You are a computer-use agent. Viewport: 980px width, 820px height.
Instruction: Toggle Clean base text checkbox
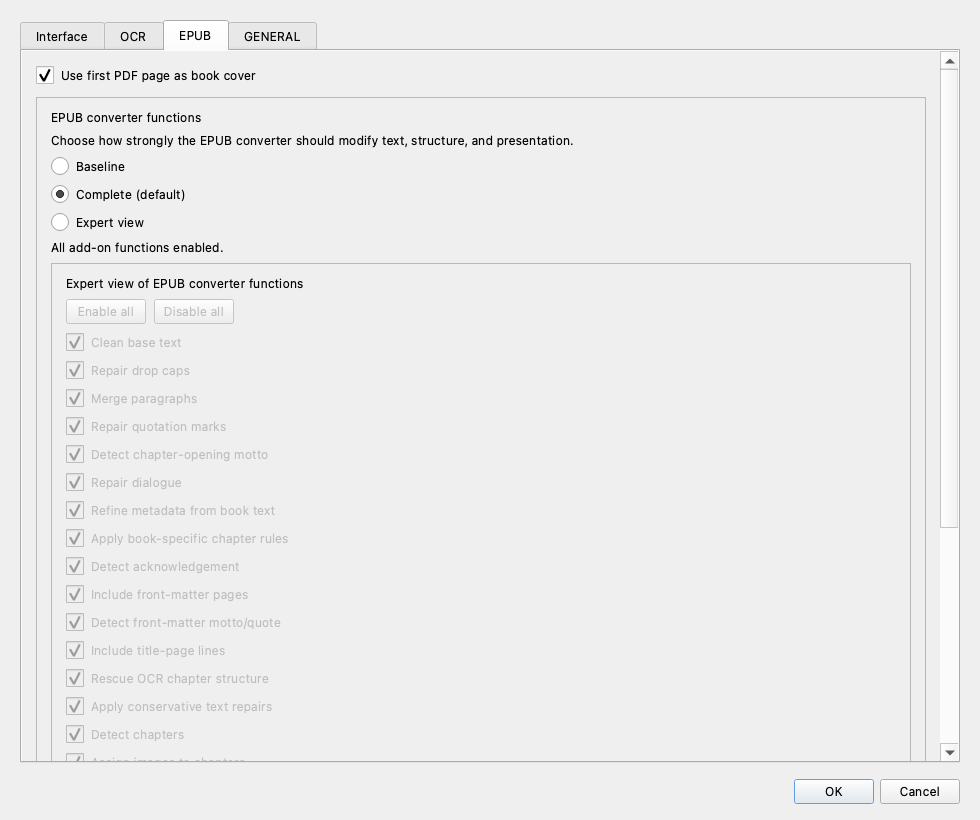75,342
